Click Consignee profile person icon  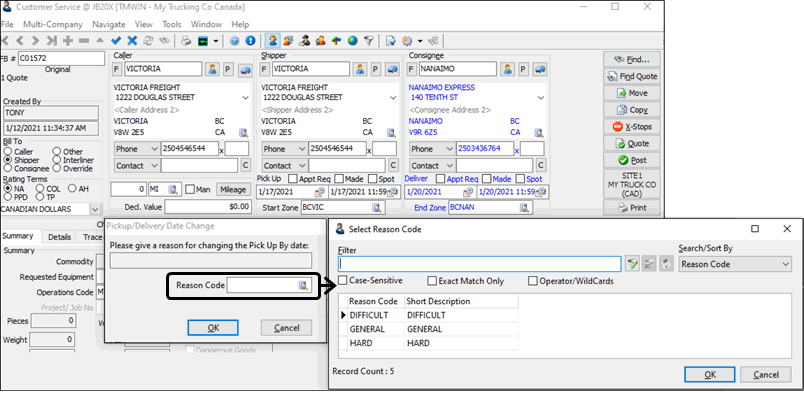[x=507, y=69]
